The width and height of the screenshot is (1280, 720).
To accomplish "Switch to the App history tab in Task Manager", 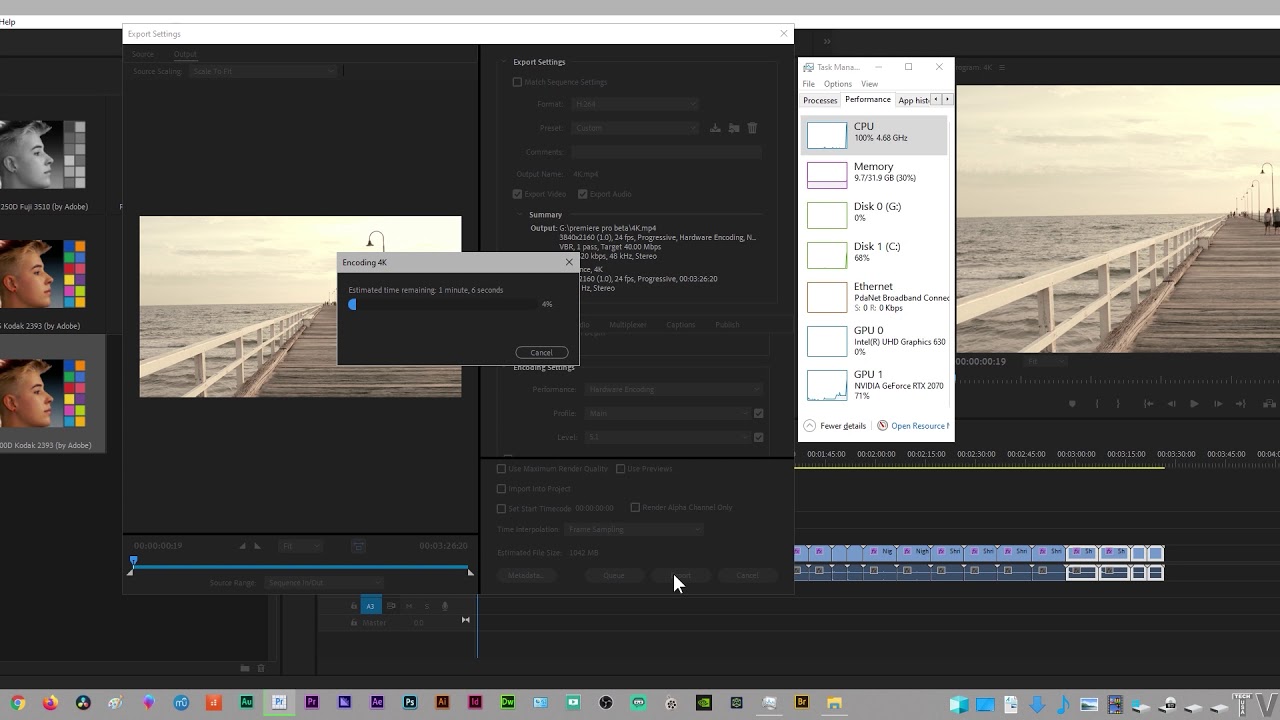I will [913, 100].
